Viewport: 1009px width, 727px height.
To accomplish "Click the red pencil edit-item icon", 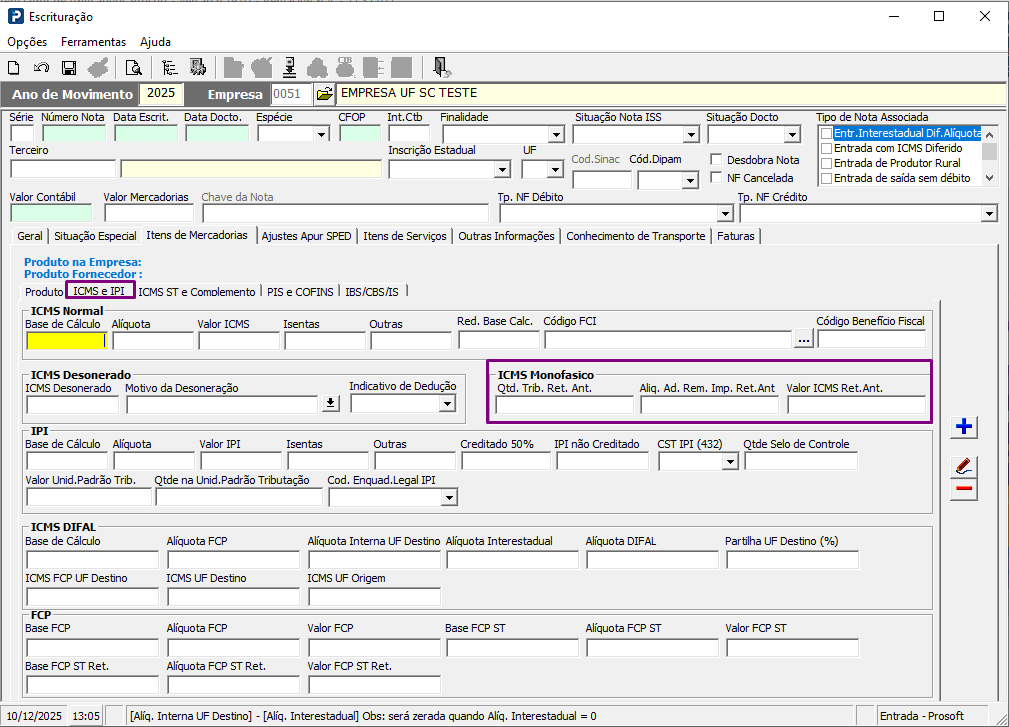I will click(x=964, y=466).
